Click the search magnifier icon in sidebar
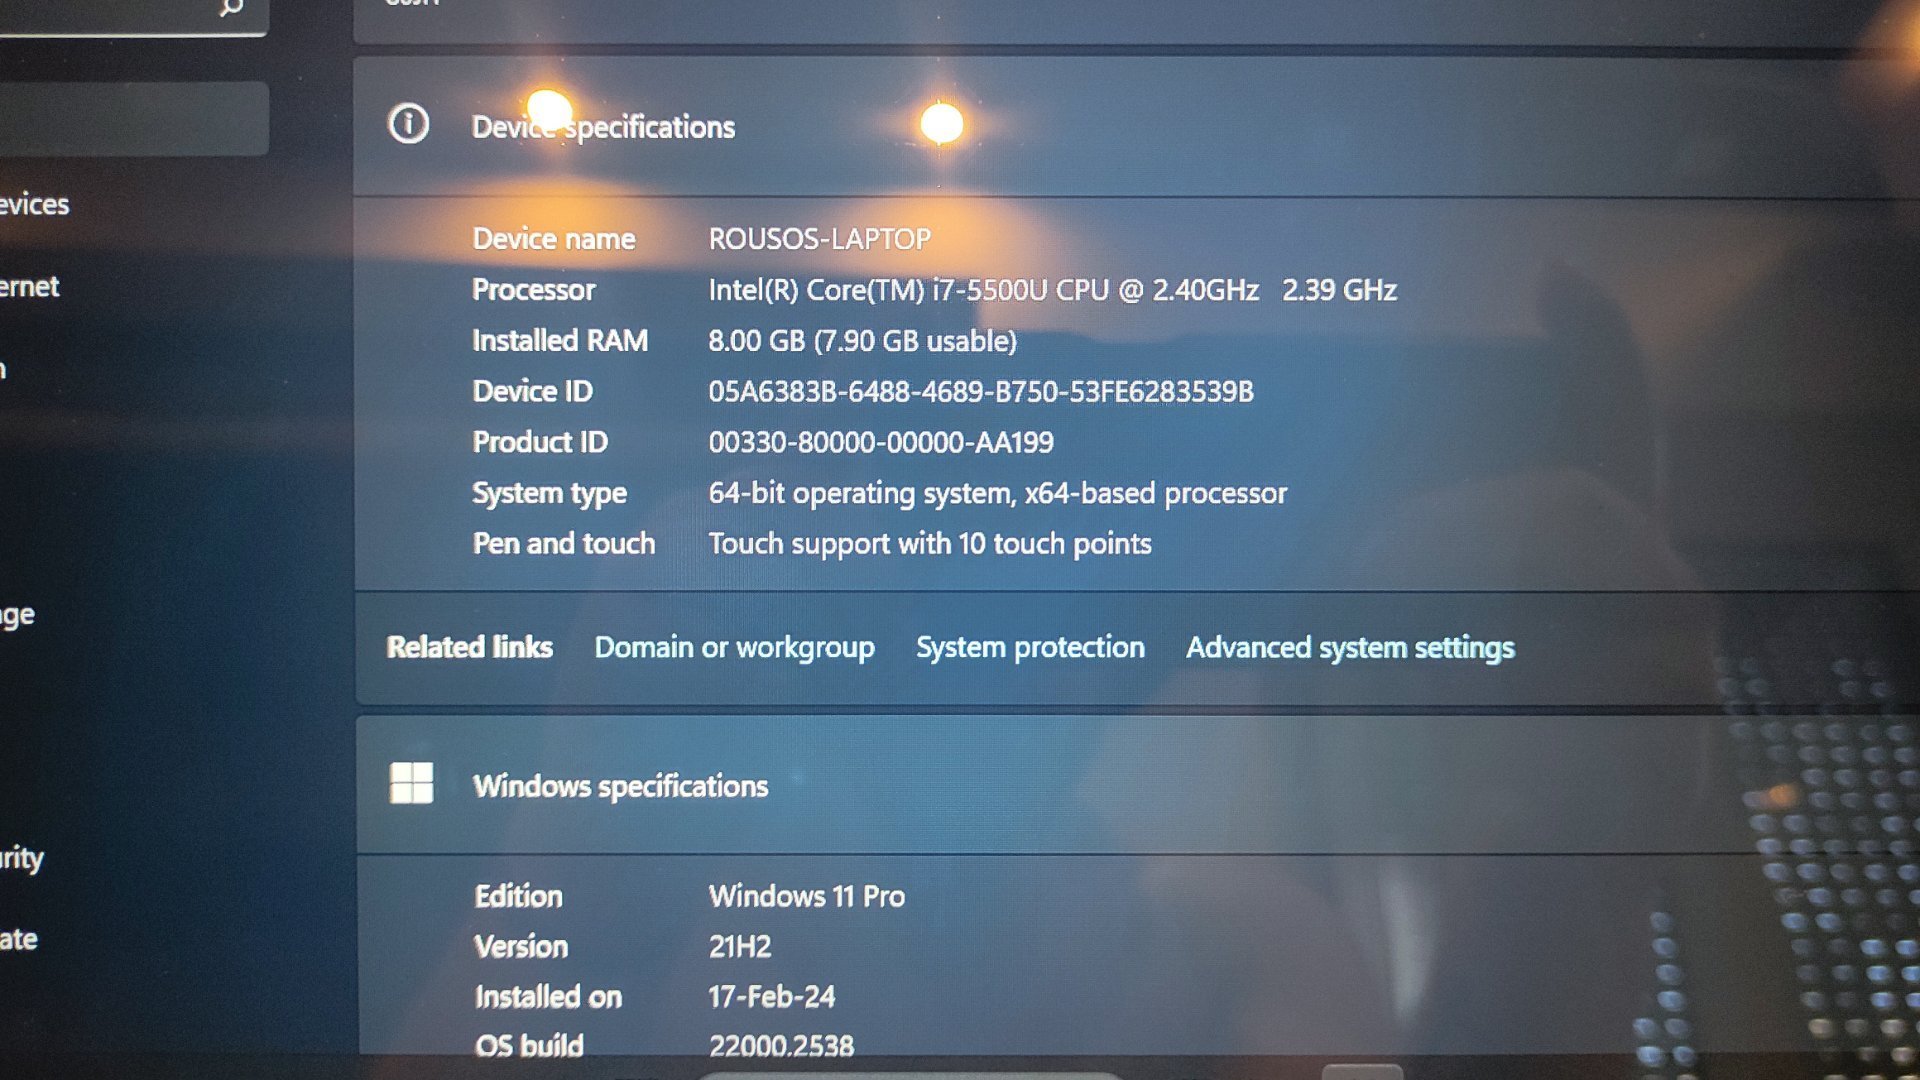The image size is (1920, 1080). click(231, 8)
